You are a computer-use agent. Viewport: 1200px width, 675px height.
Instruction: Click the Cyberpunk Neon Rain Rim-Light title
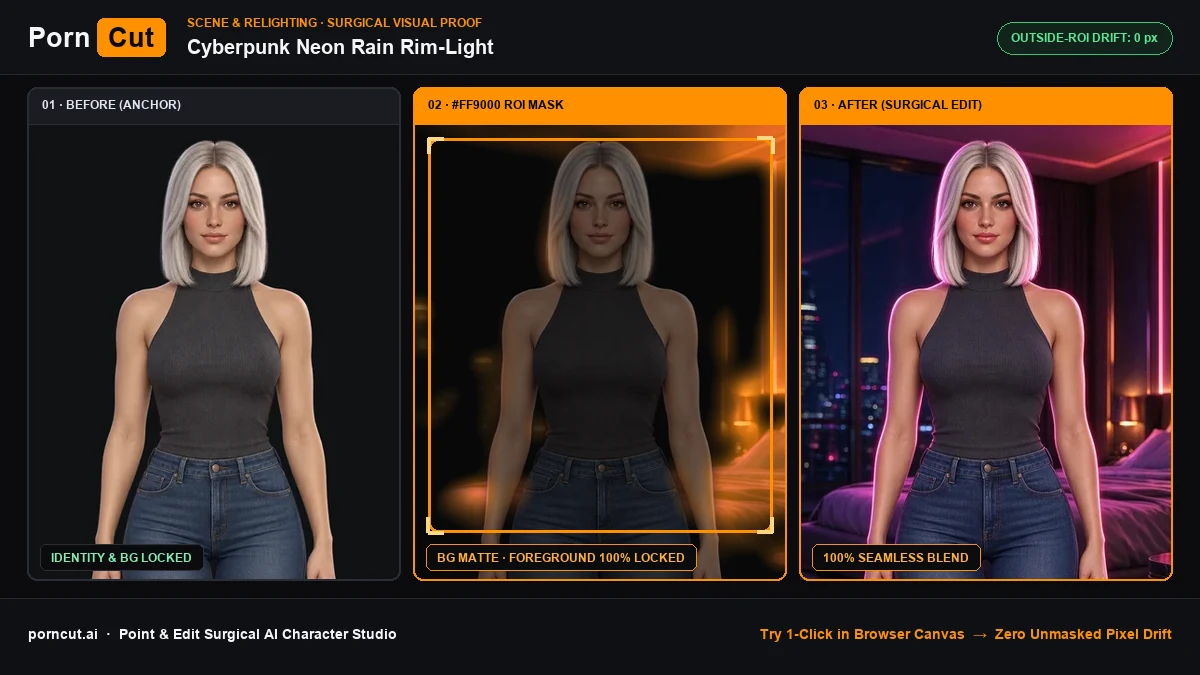[340, 47]
